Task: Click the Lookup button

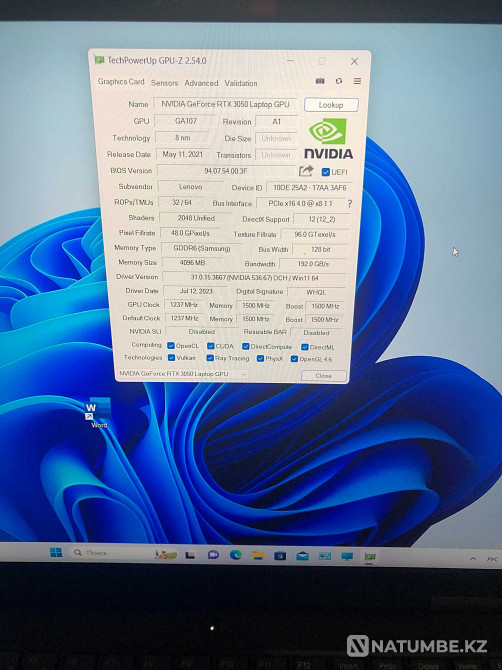Action: [331, 105]
